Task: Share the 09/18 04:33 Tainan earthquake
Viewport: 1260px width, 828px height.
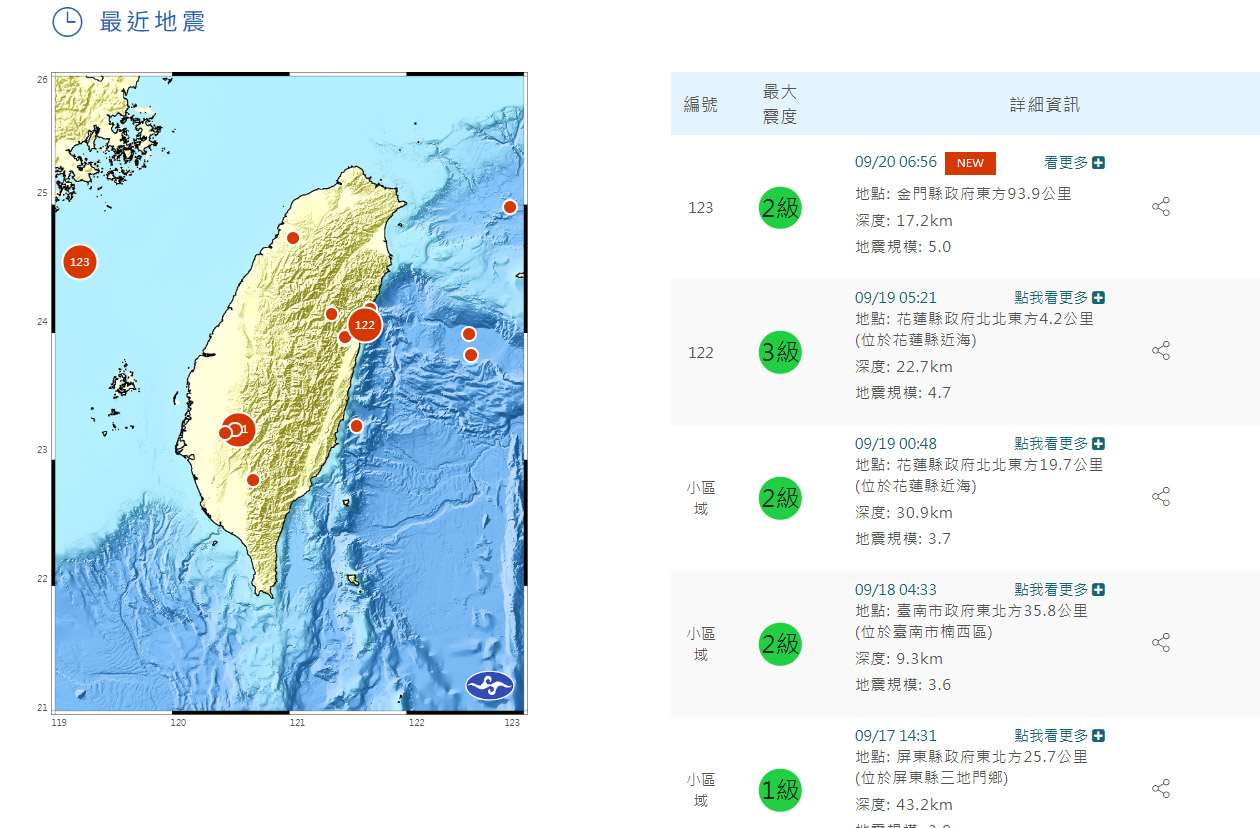Action: [1160, 643]
